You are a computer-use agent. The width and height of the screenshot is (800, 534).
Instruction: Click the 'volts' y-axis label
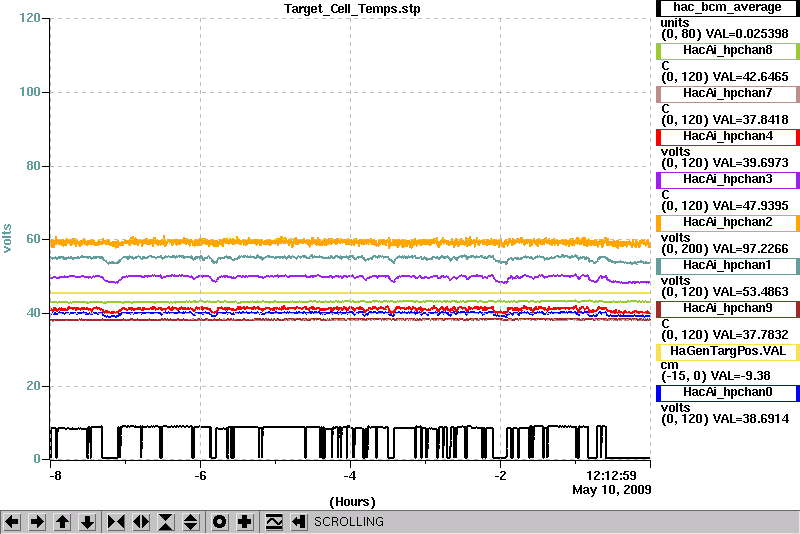tap(7, 239)
